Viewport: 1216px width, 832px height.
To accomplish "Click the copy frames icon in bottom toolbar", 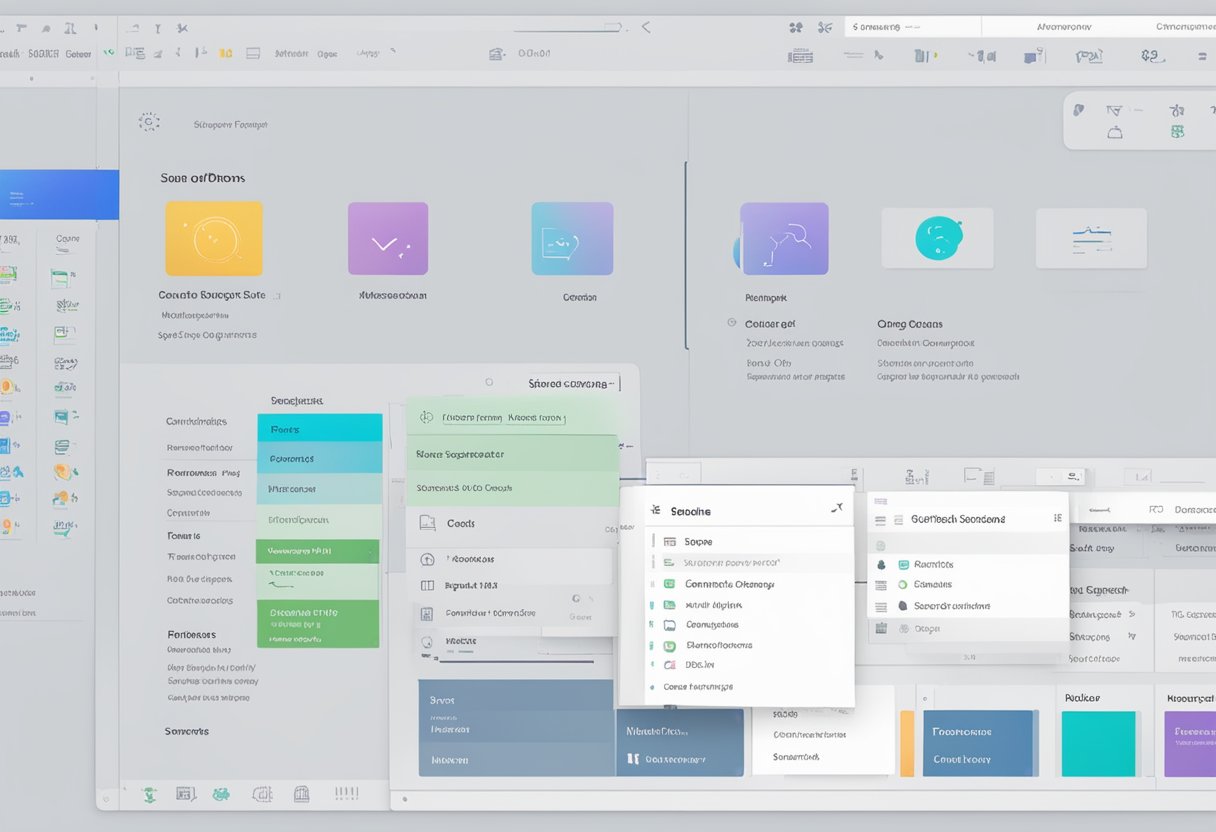I will (262, 794).
